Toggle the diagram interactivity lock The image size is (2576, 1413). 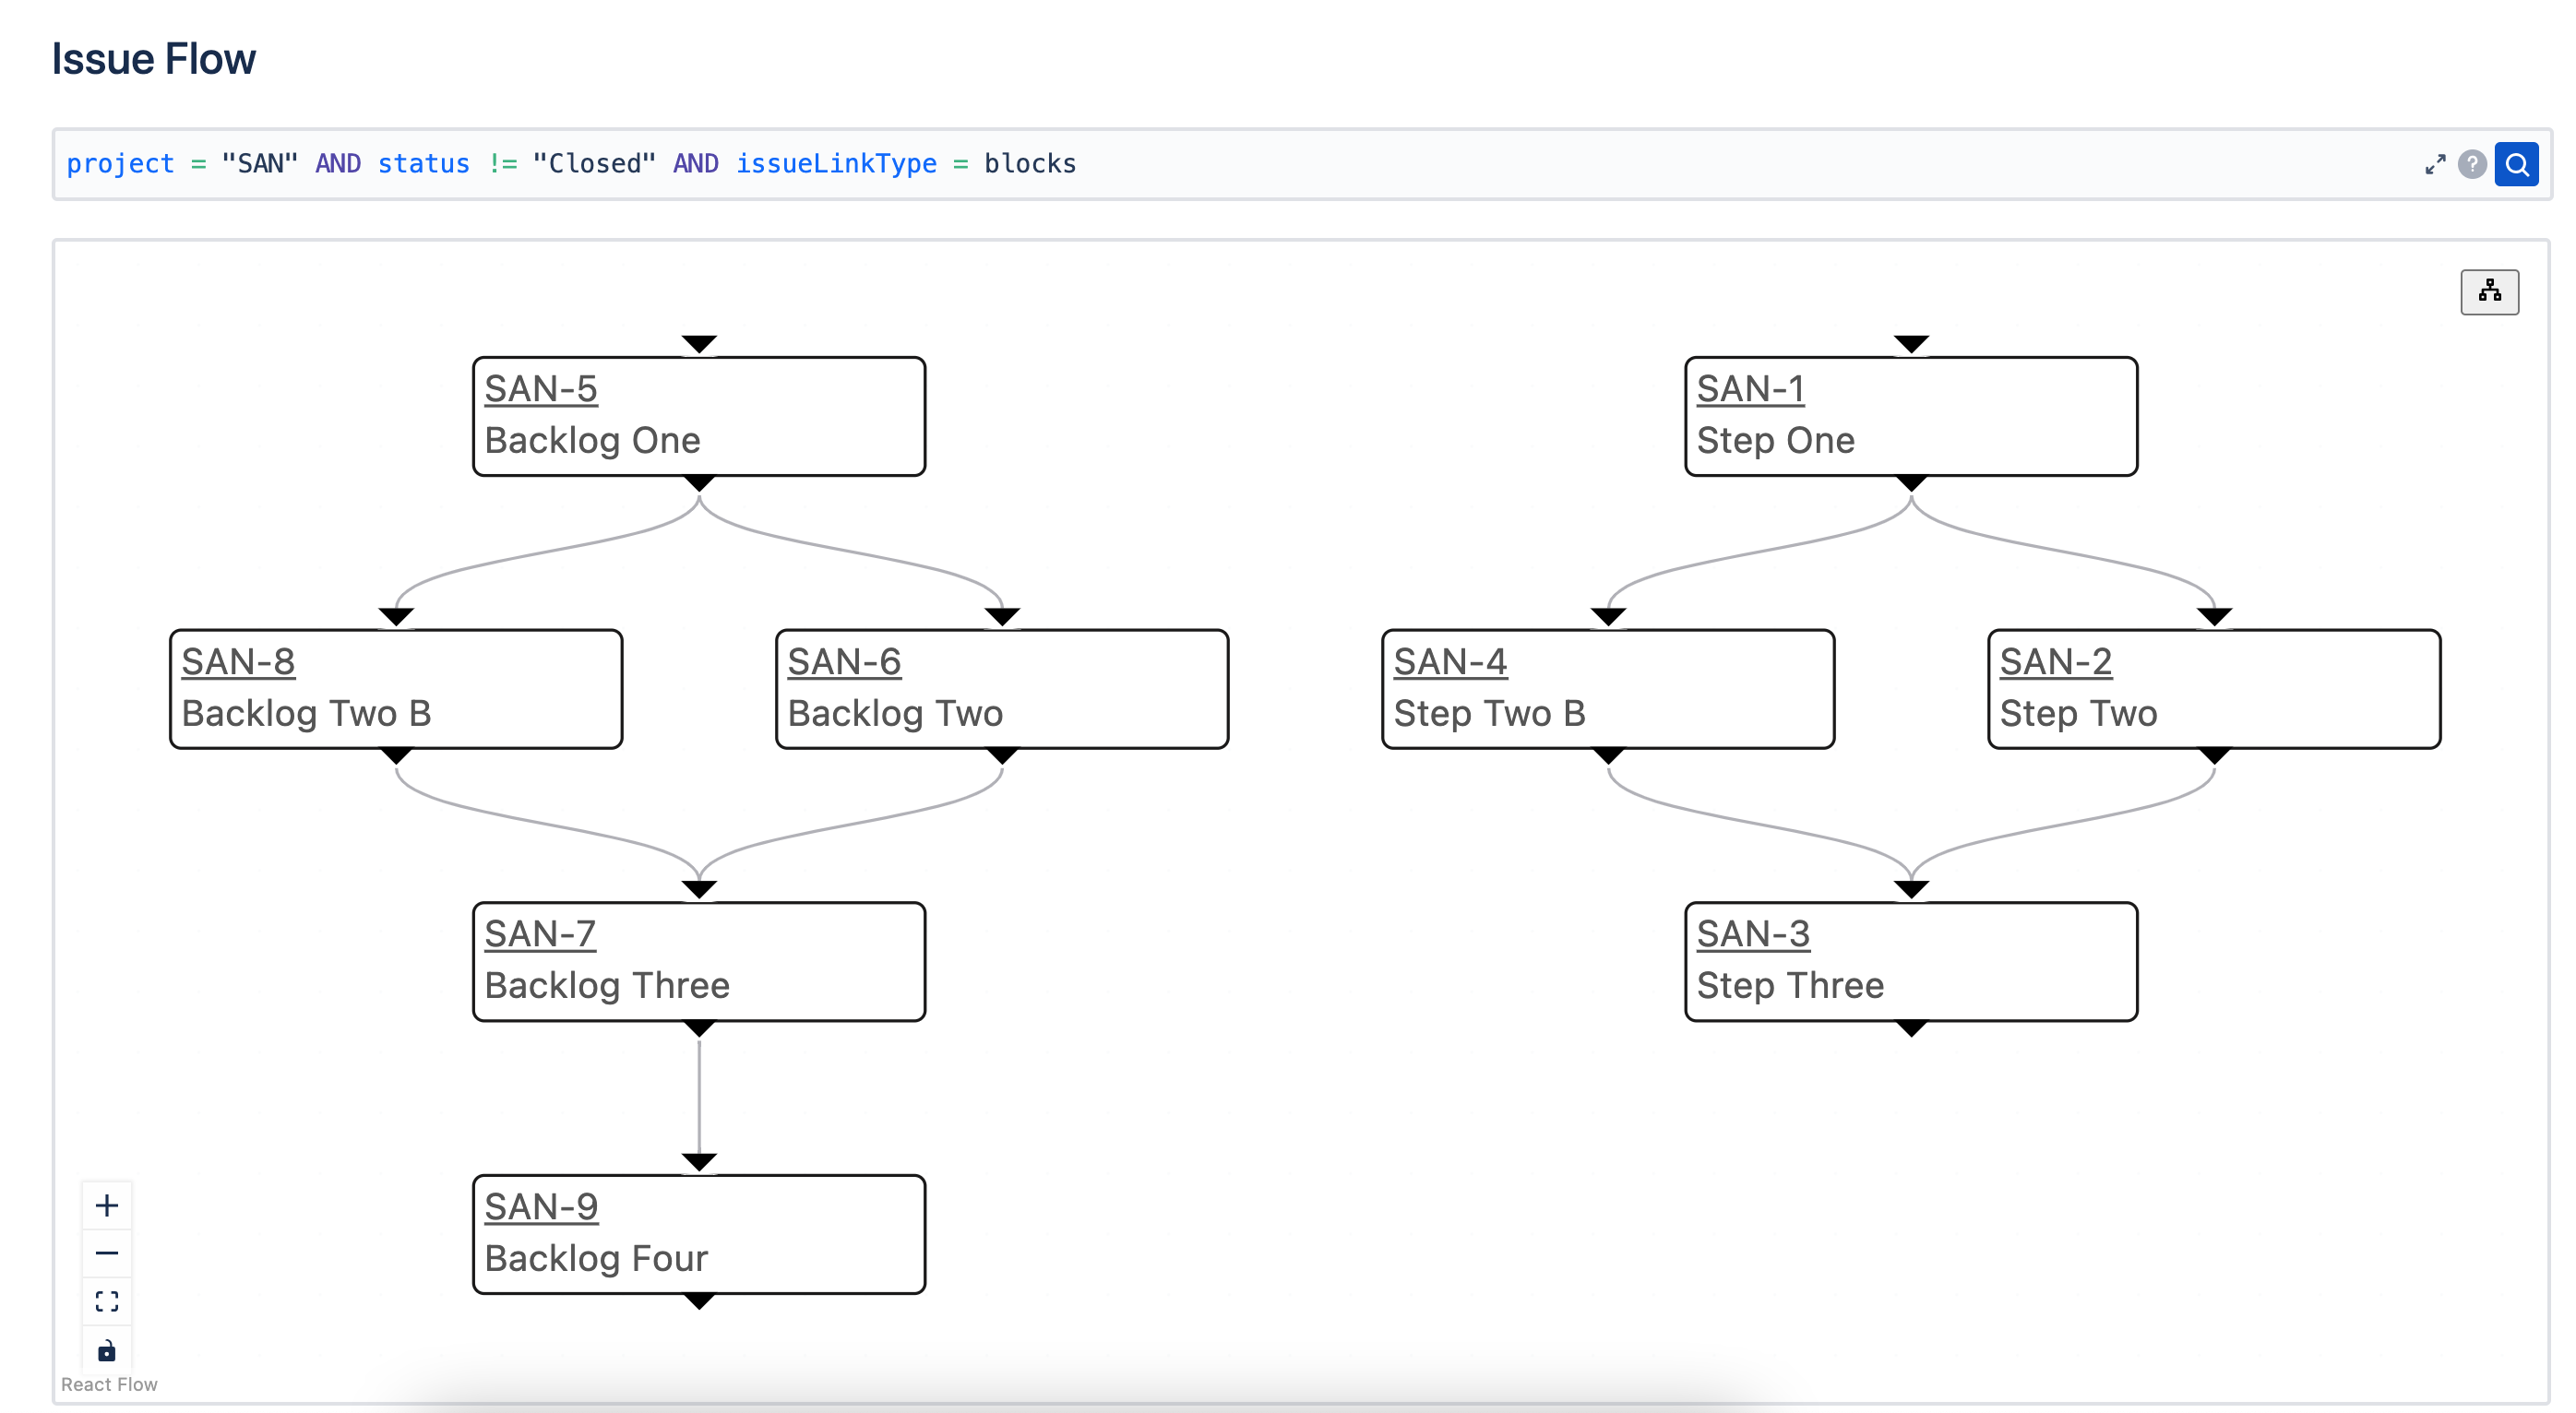coord(107,1350)
